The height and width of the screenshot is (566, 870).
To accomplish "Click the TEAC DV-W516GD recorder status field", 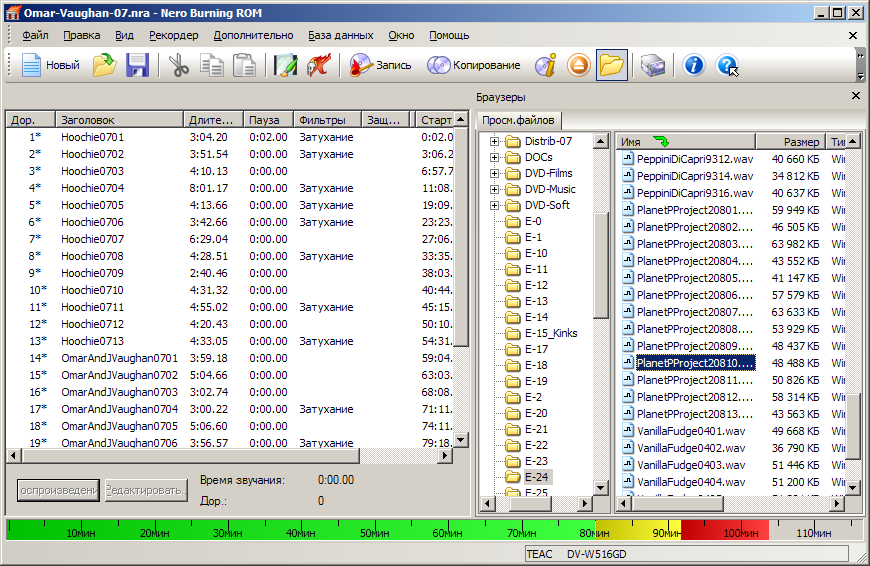I will (x=687, y=554).
